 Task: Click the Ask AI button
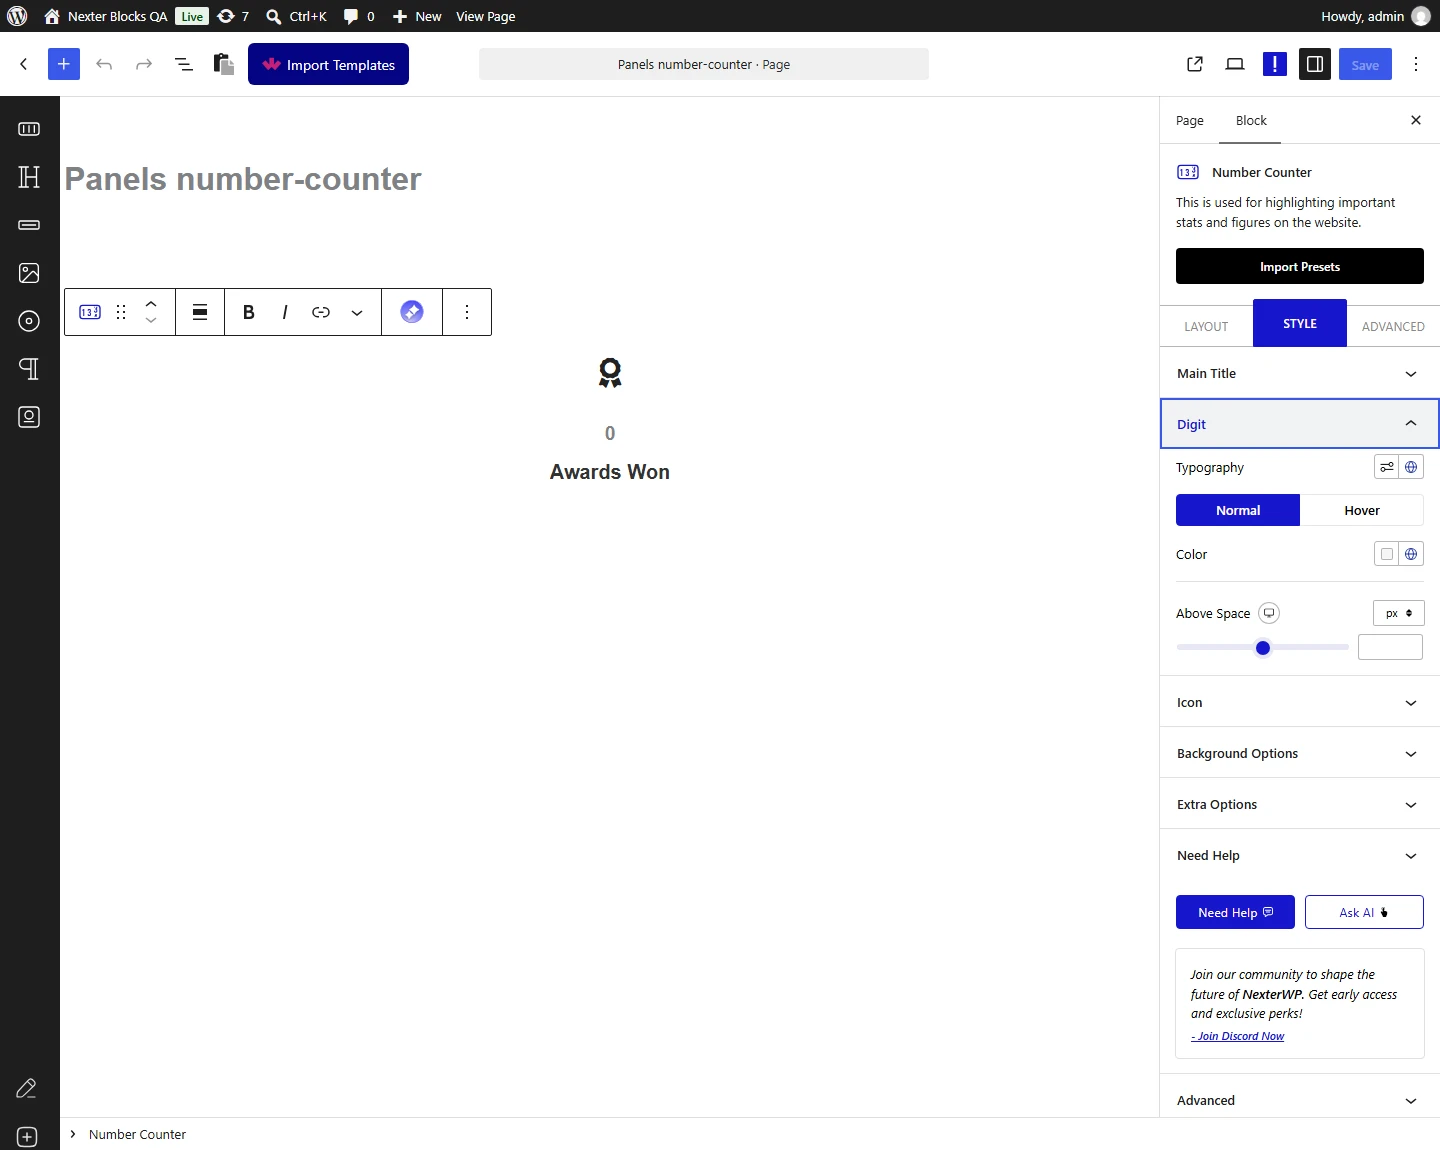1364,912
